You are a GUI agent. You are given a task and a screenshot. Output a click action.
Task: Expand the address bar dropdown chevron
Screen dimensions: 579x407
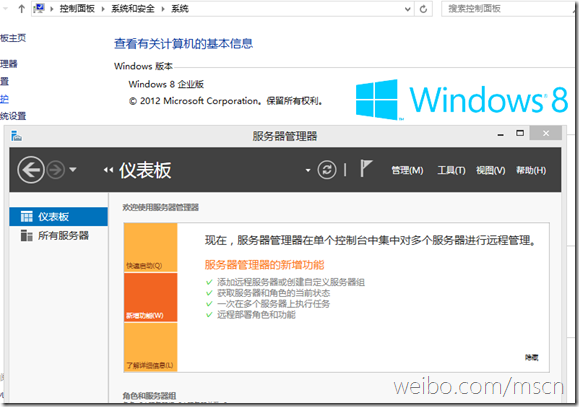click(408, 9)
